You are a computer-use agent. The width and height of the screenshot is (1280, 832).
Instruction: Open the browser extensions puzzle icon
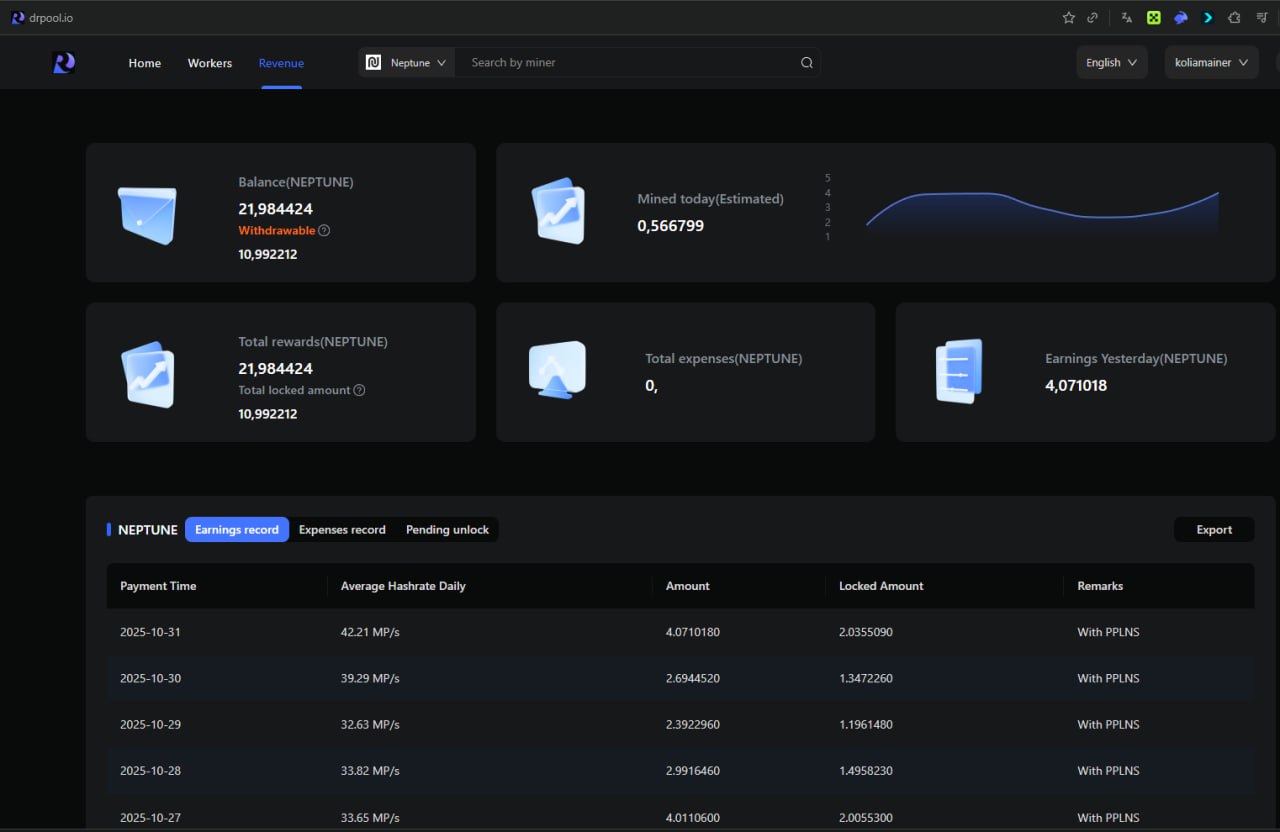pyautogui.click(x=1234, y=18)
